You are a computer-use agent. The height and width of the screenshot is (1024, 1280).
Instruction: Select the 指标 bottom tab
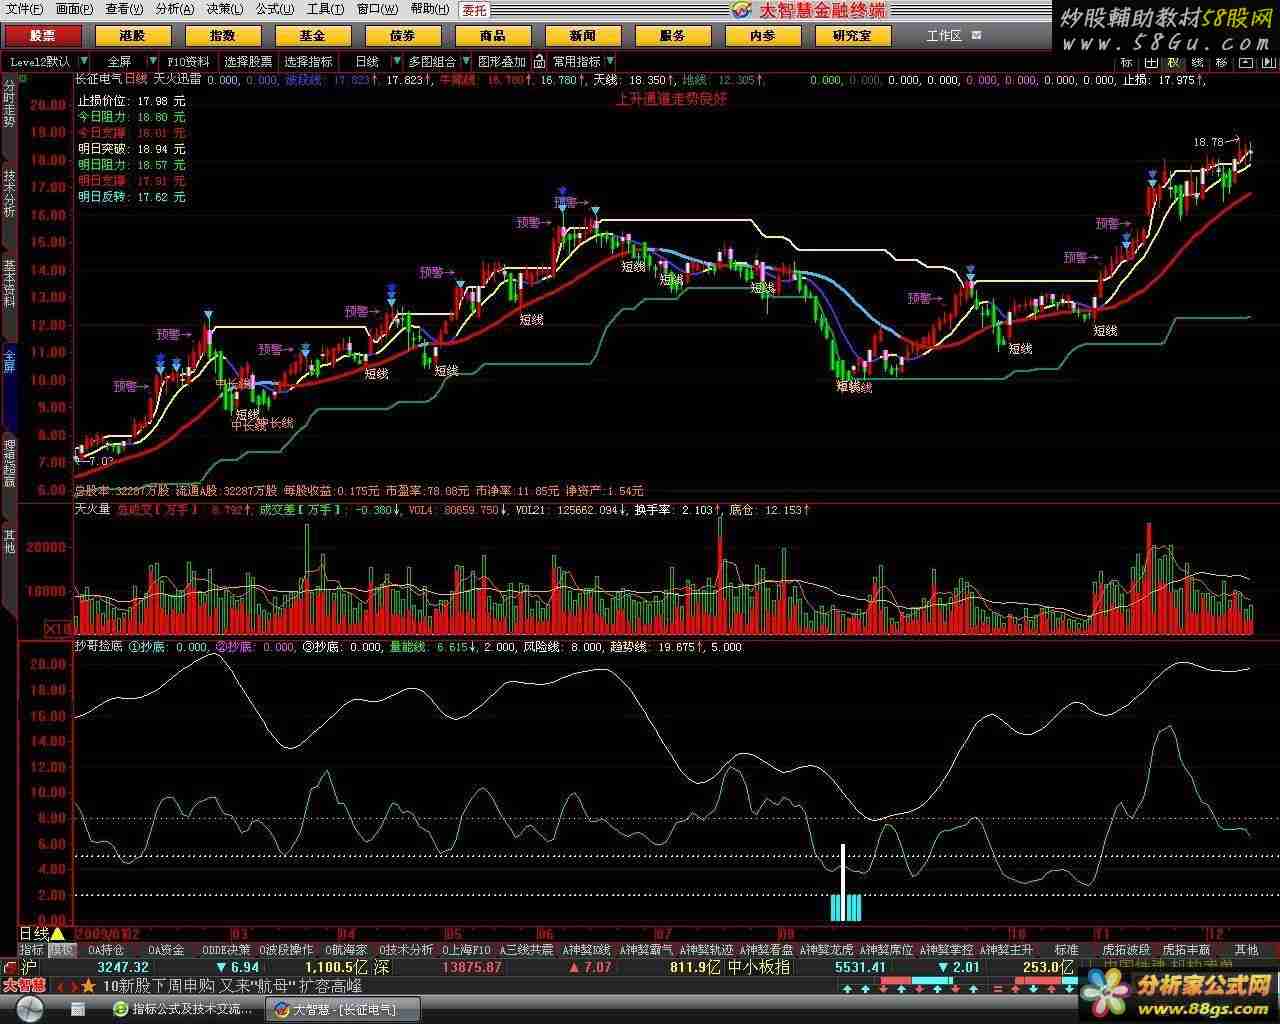tap(32, 950)
